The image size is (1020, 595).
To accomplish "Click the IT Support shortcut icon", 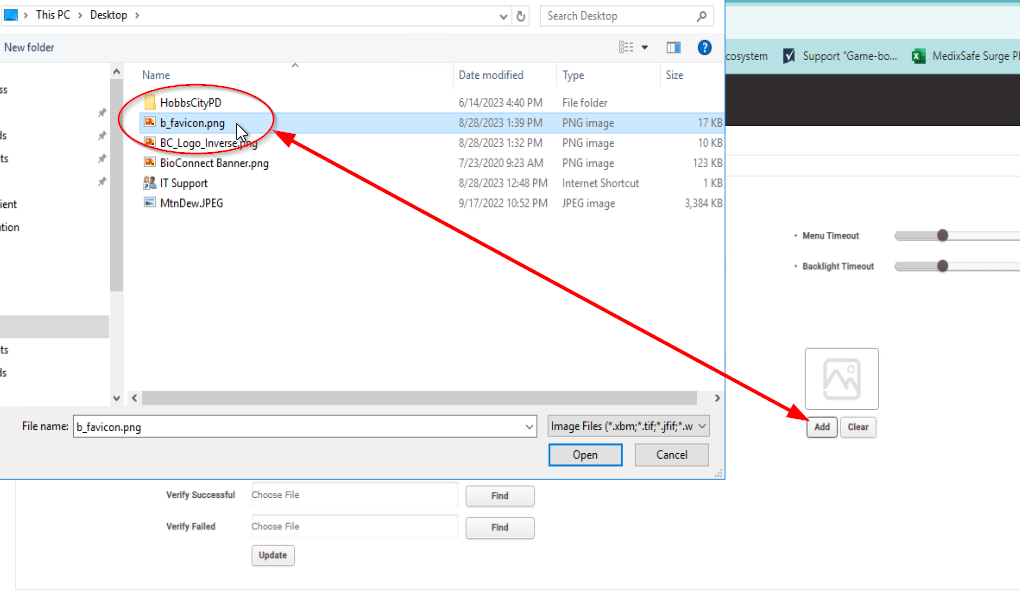I will click(x=150, y=183).
